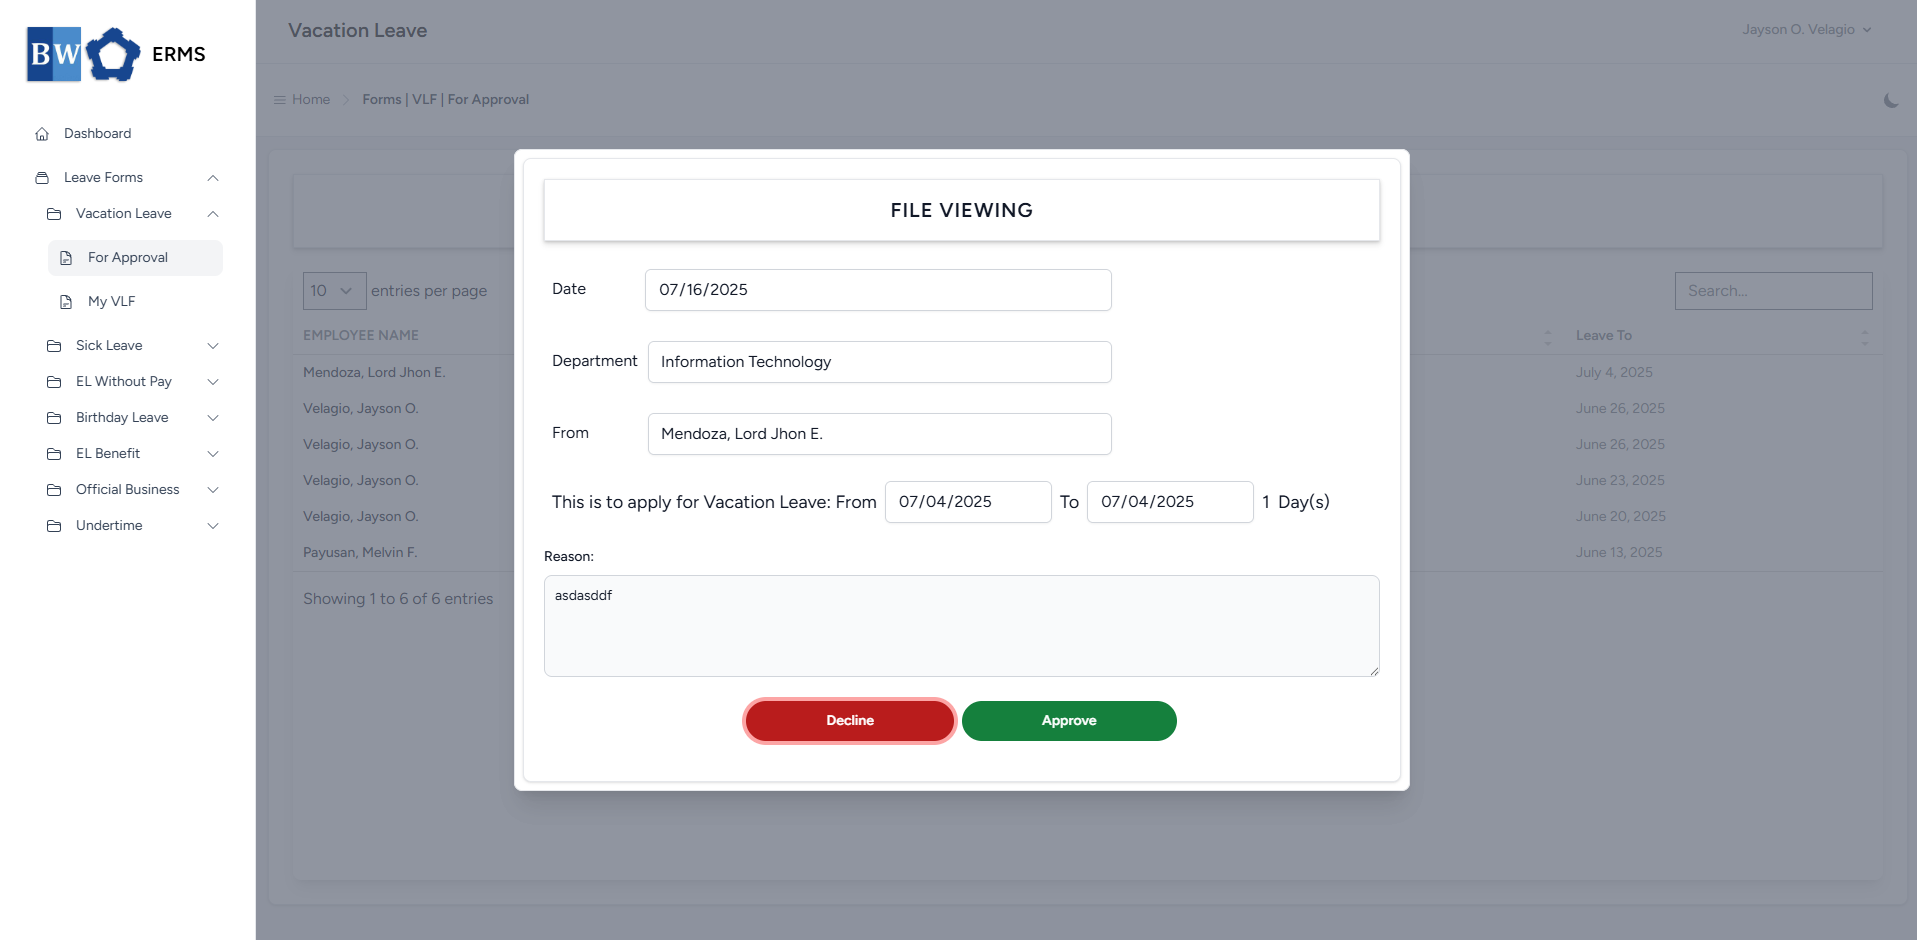
Task: Sort by the Leave To column arrows
Action: point(1864,337)
